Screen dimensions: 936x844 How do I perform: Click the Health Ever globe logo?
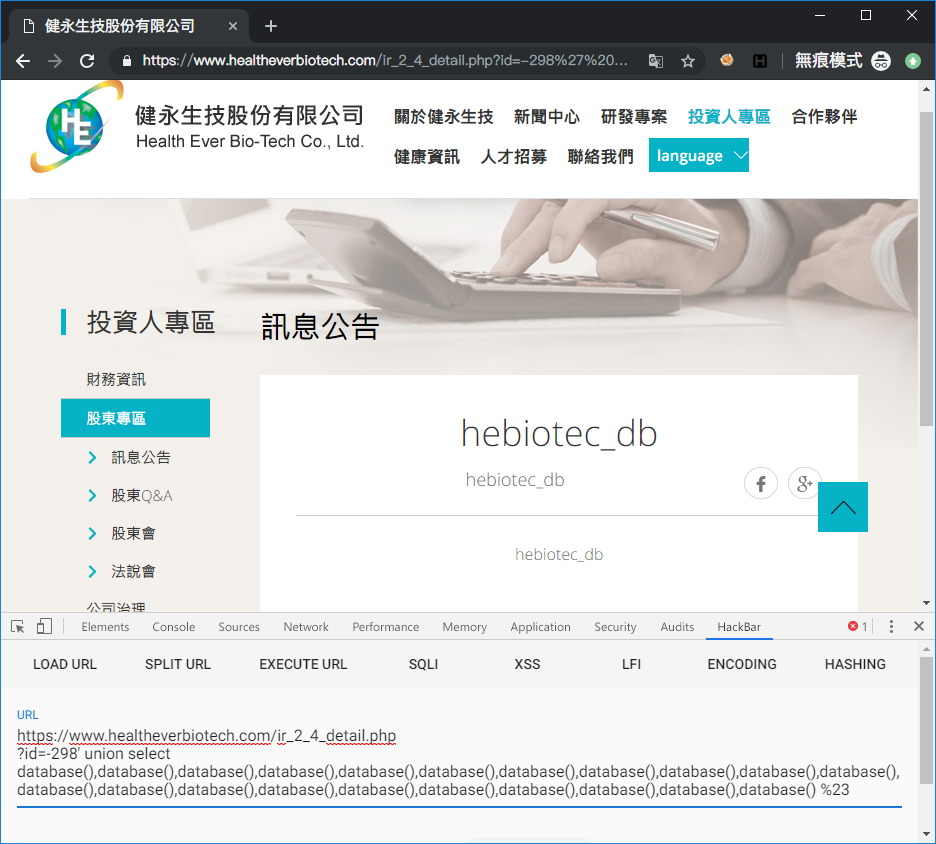pos(76,127)
